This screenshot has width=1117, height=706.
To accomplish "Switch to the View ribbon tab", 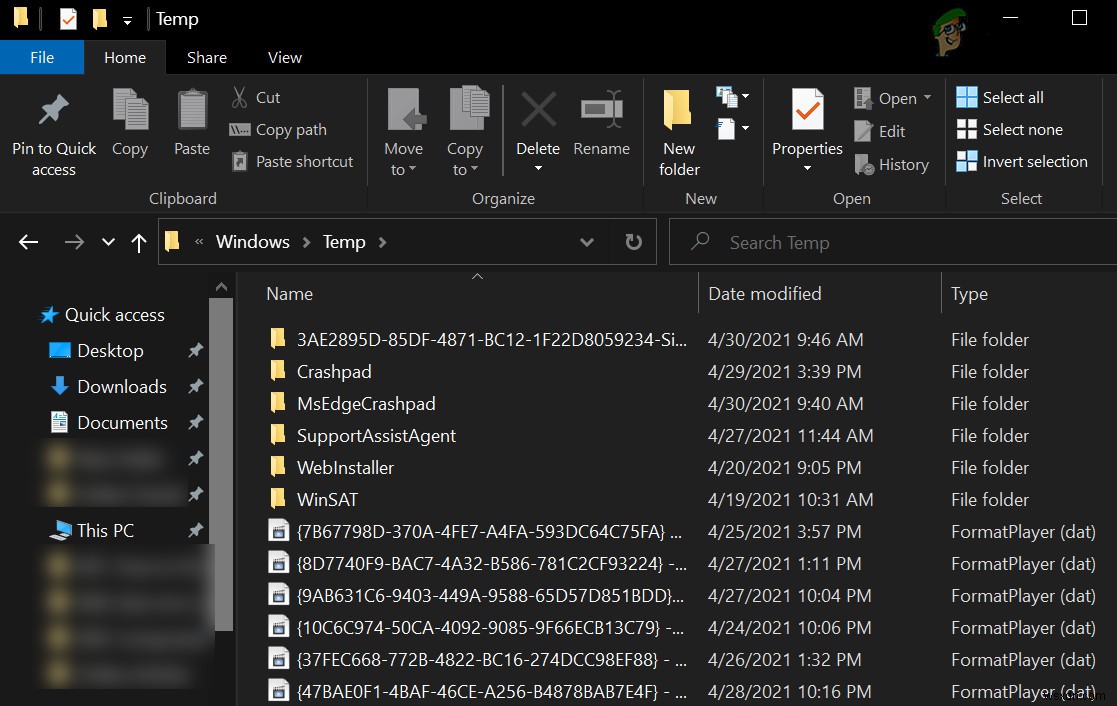I will pos(284,57).
